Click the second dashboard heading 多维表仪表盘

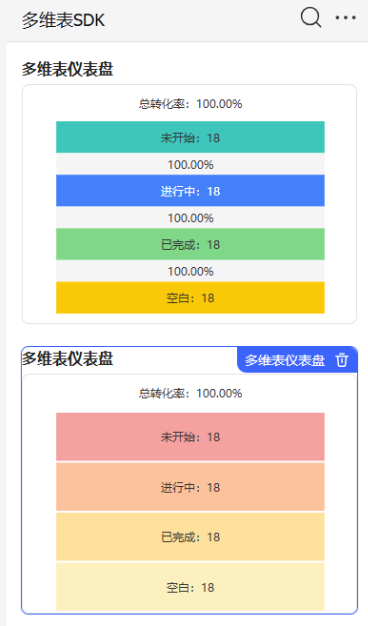coord(67,359)
